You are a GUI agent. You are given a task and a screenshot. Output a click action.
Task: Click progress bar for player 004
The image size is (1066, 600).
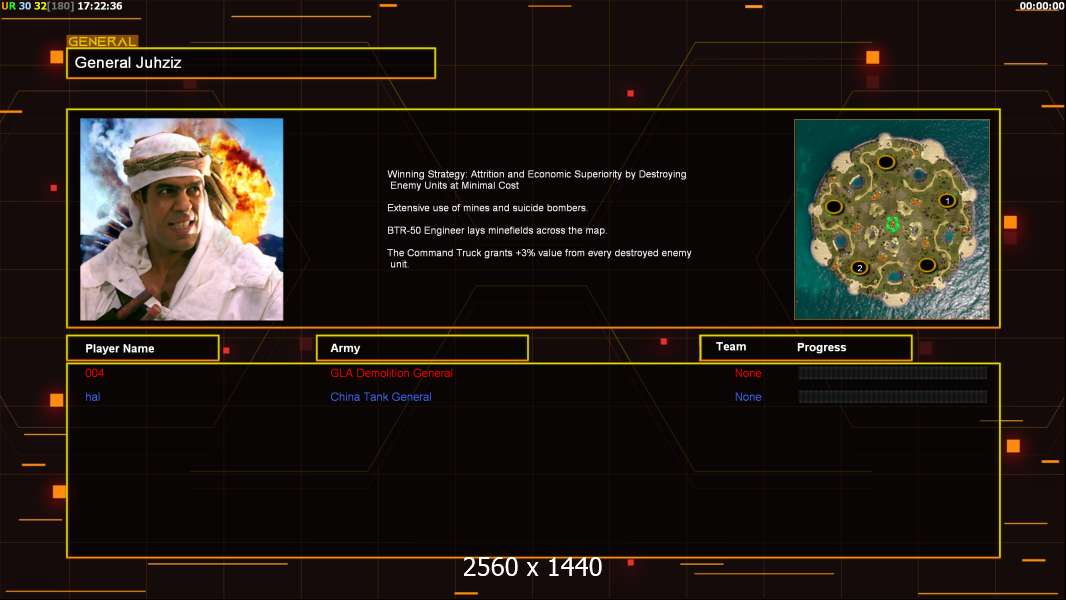pyautogui.click(x=893, y=372)
